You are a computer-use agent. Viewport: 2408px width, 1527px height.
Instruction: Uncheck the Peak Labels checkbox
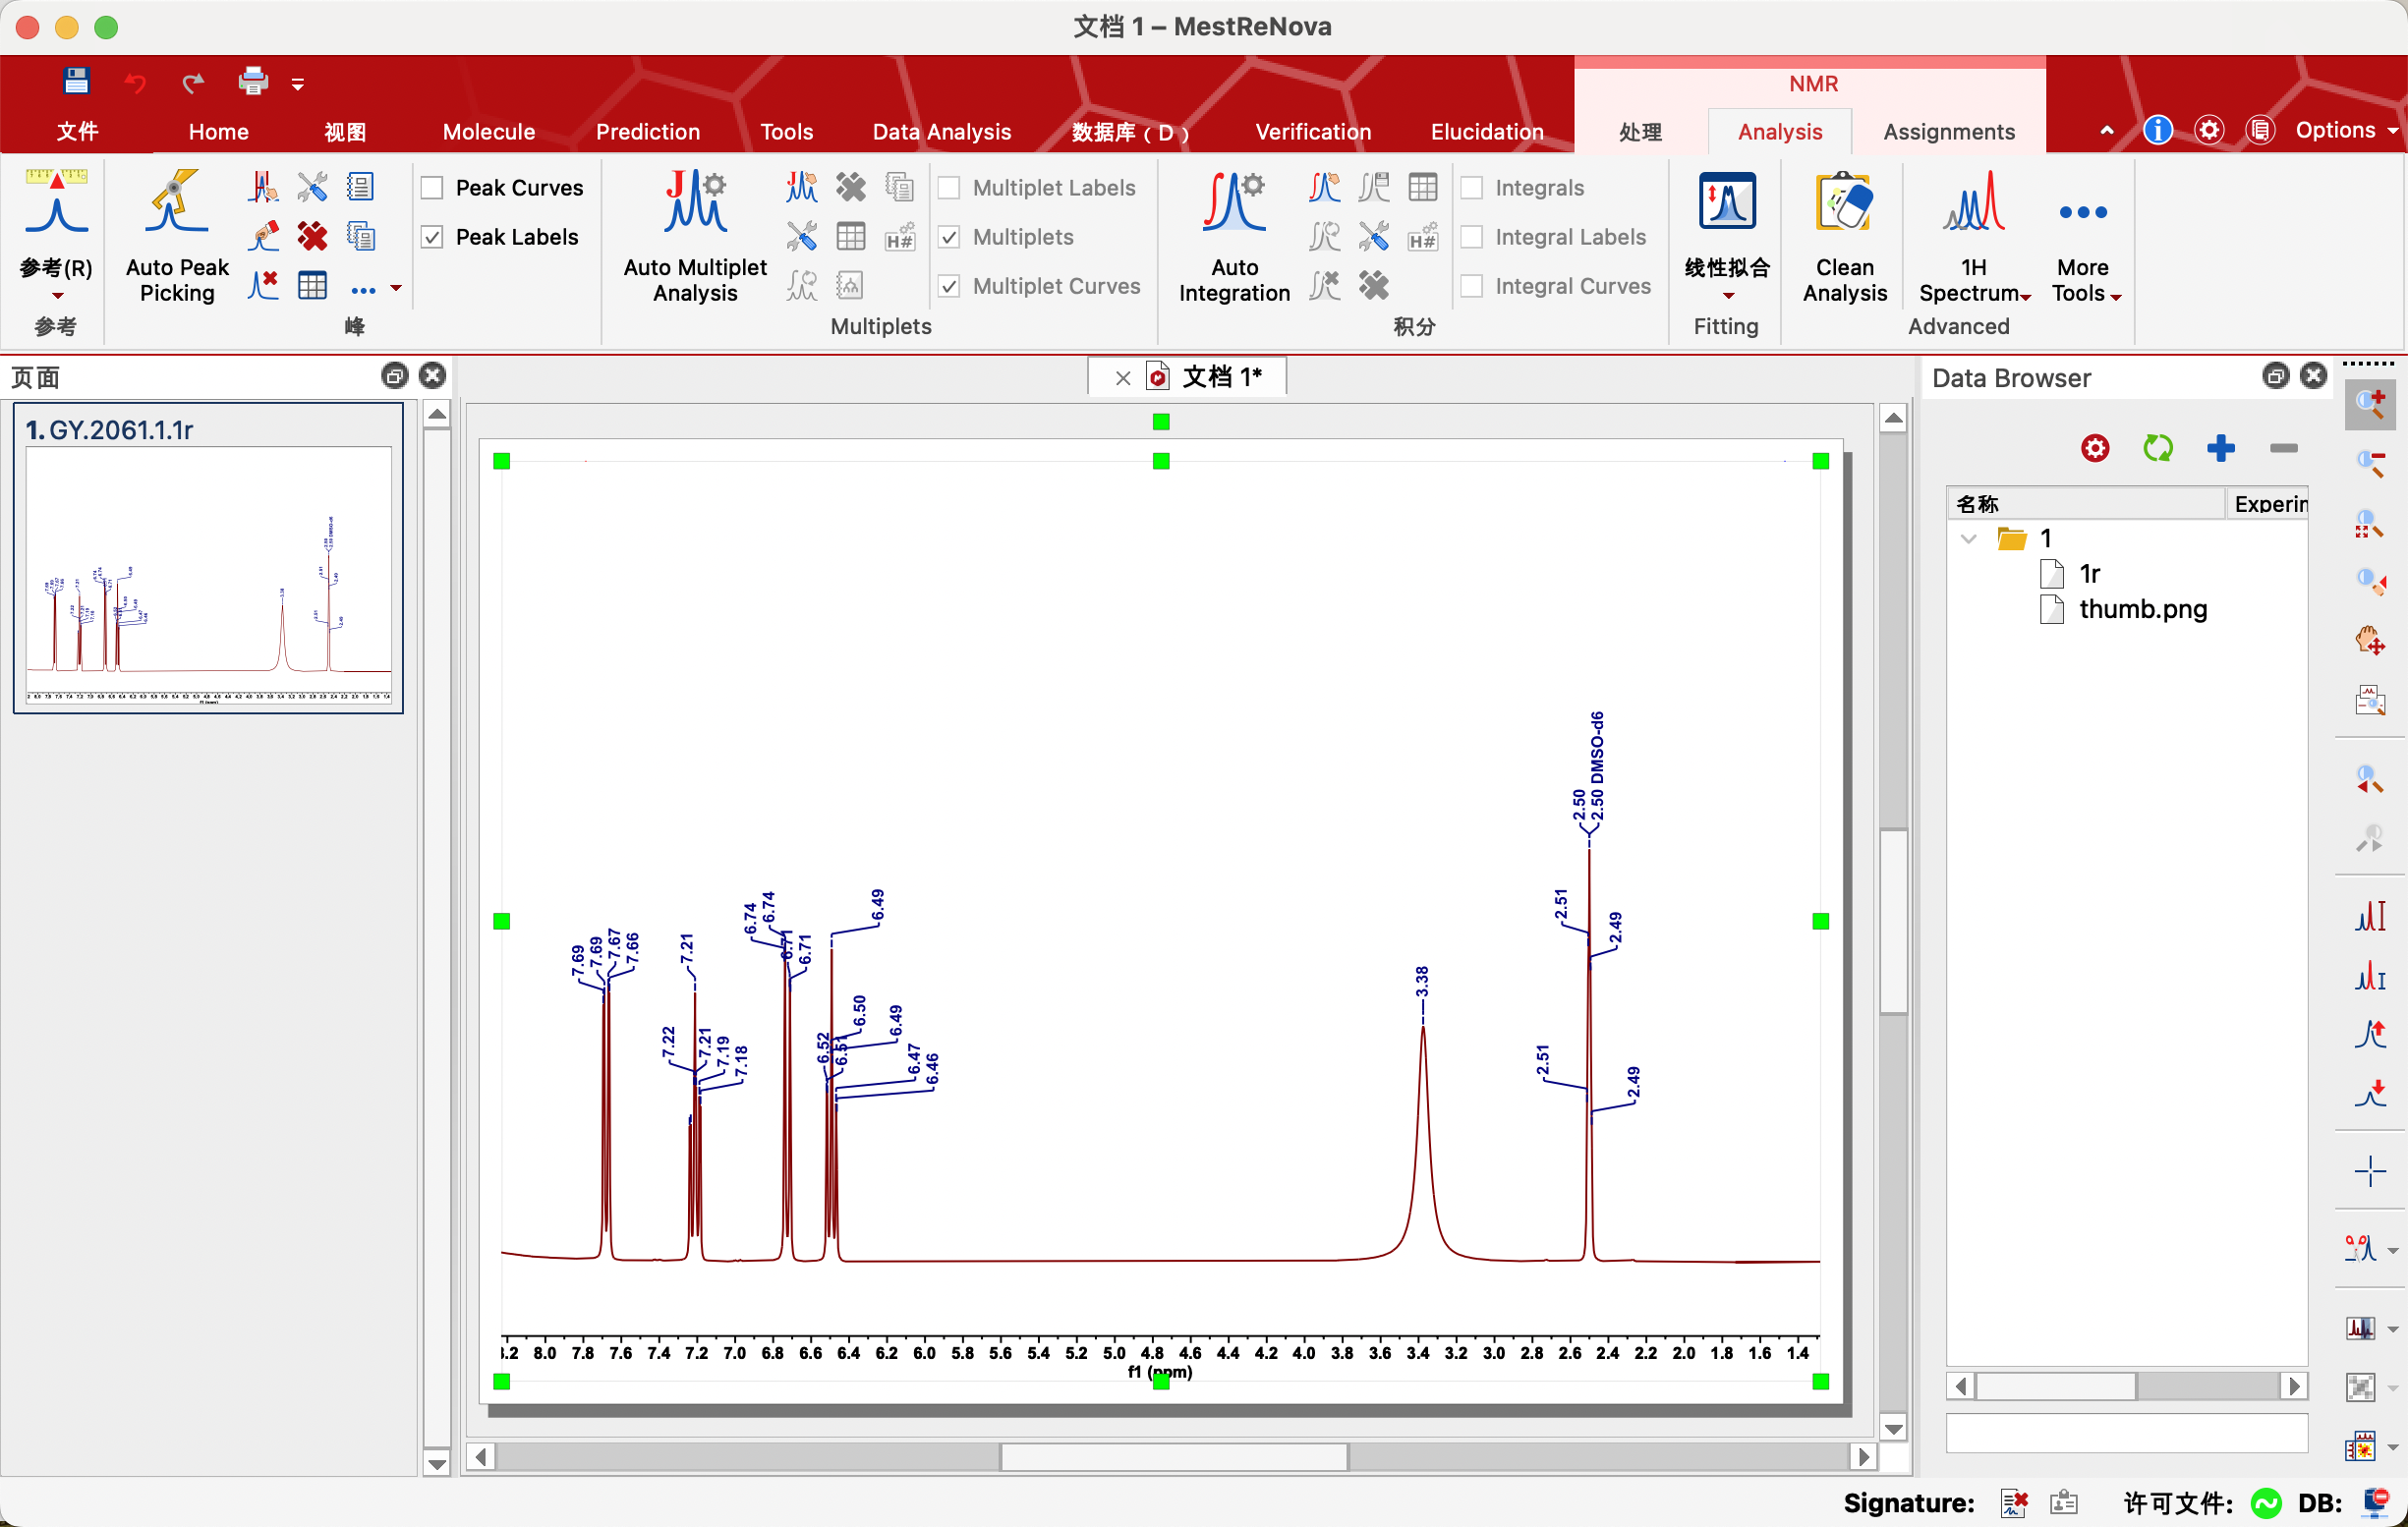click(x=432, y=237)
